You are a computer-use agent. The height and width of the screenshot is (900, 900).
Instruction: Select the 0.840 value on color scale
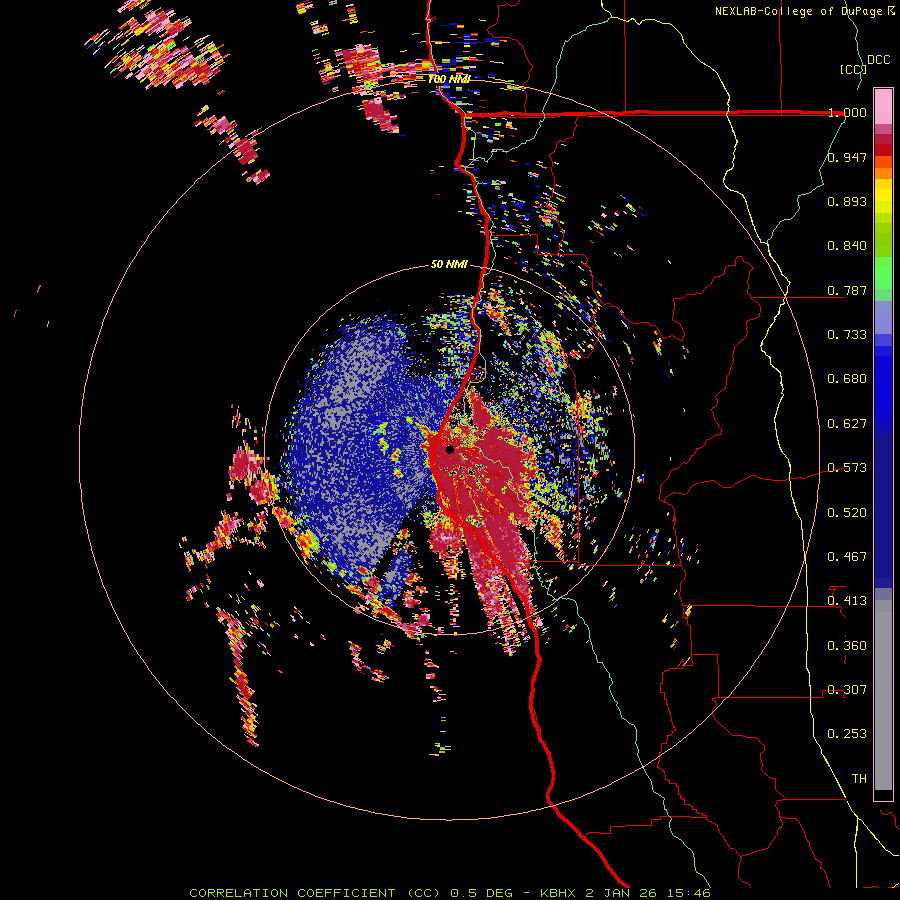847,246
